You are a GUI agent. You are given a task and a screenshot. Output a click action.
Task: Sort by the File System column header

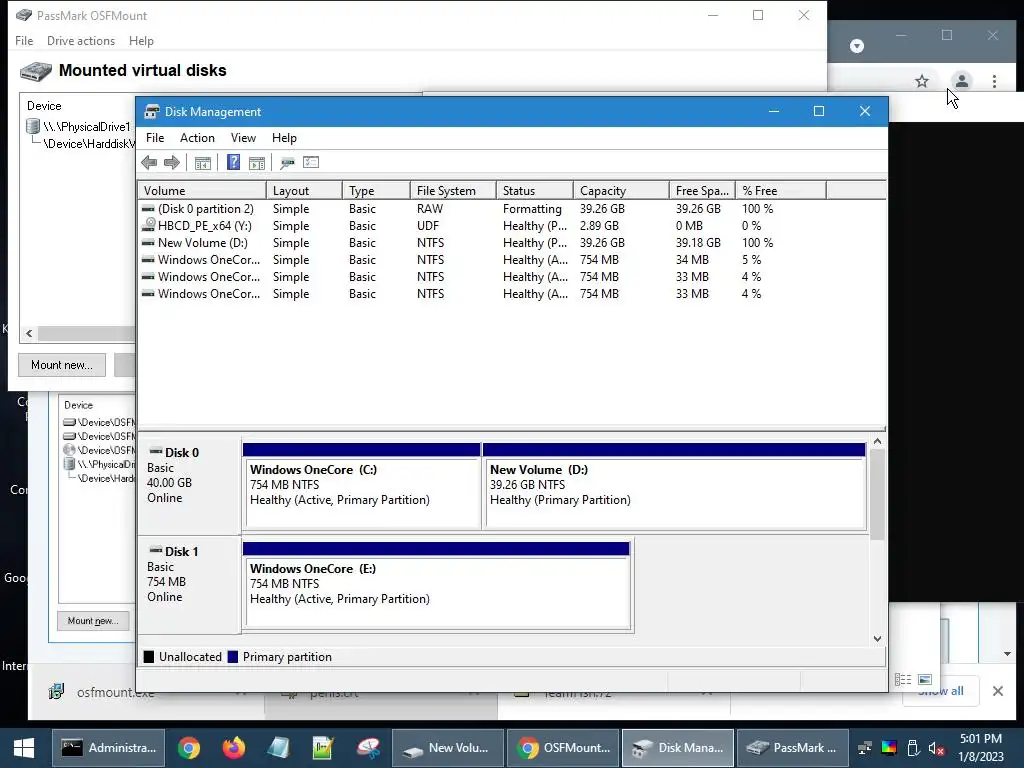[453, 191]
